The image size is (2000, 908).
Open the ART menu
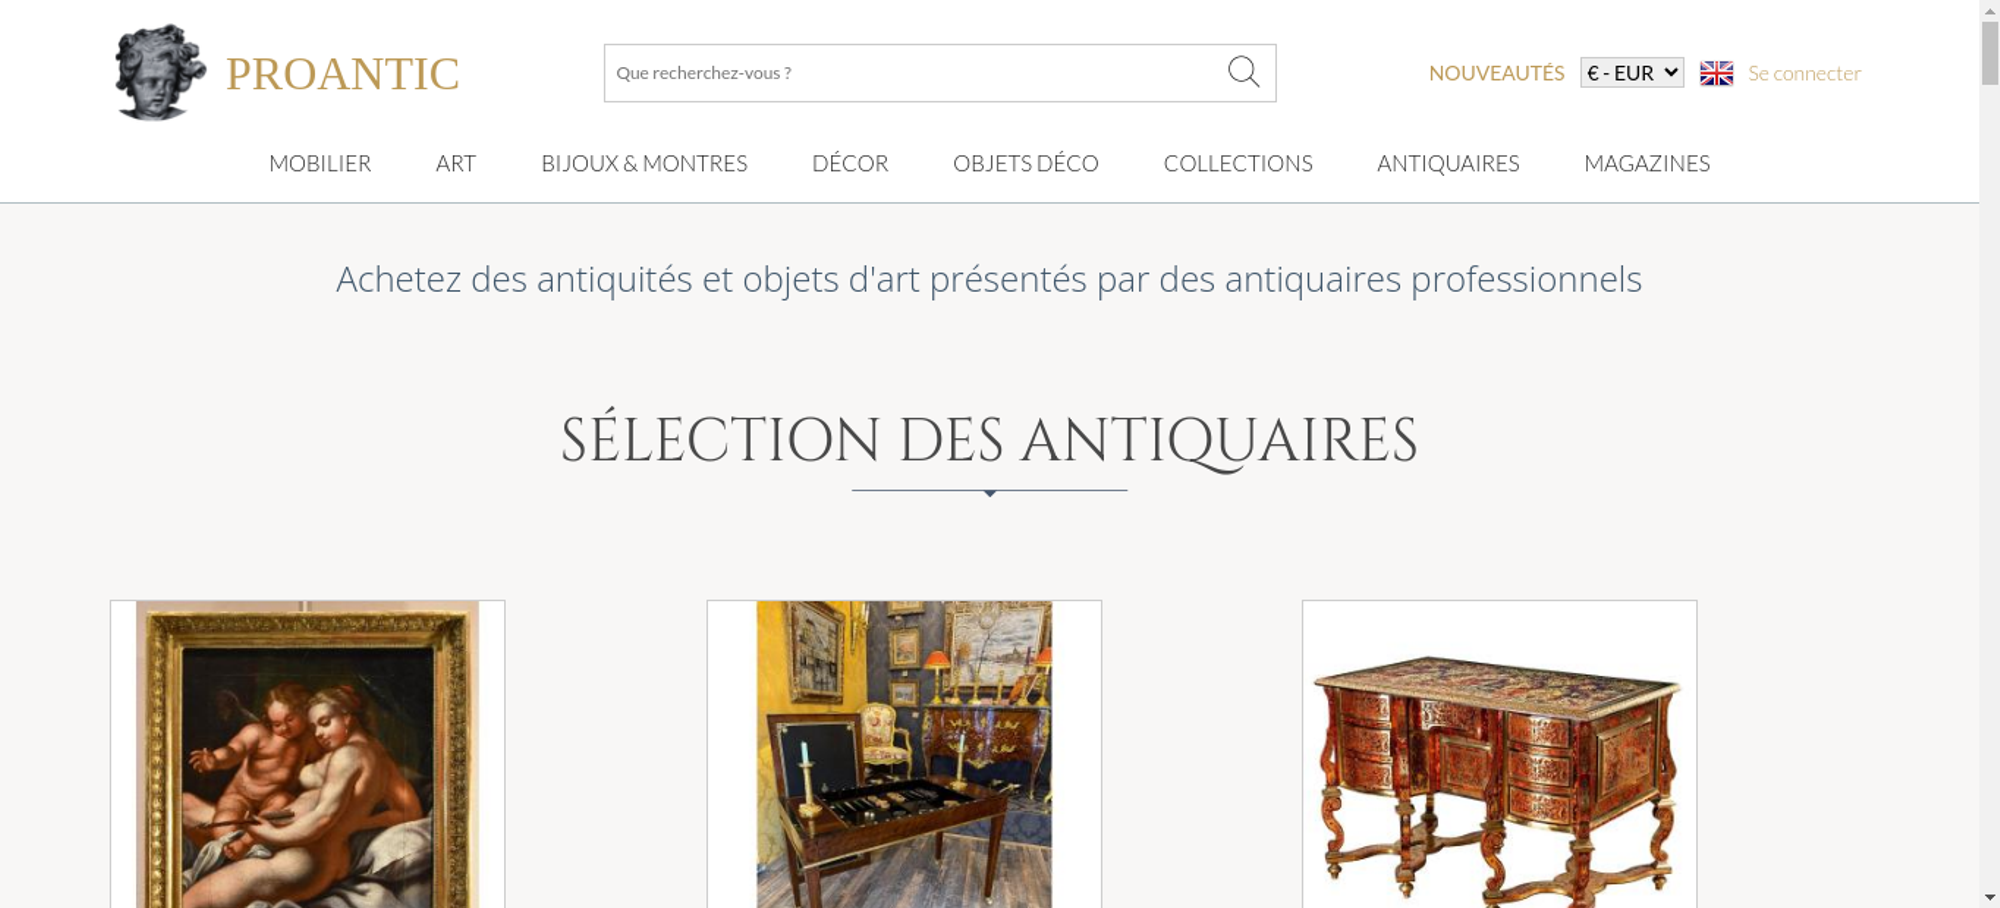click(x=456, y=163)
